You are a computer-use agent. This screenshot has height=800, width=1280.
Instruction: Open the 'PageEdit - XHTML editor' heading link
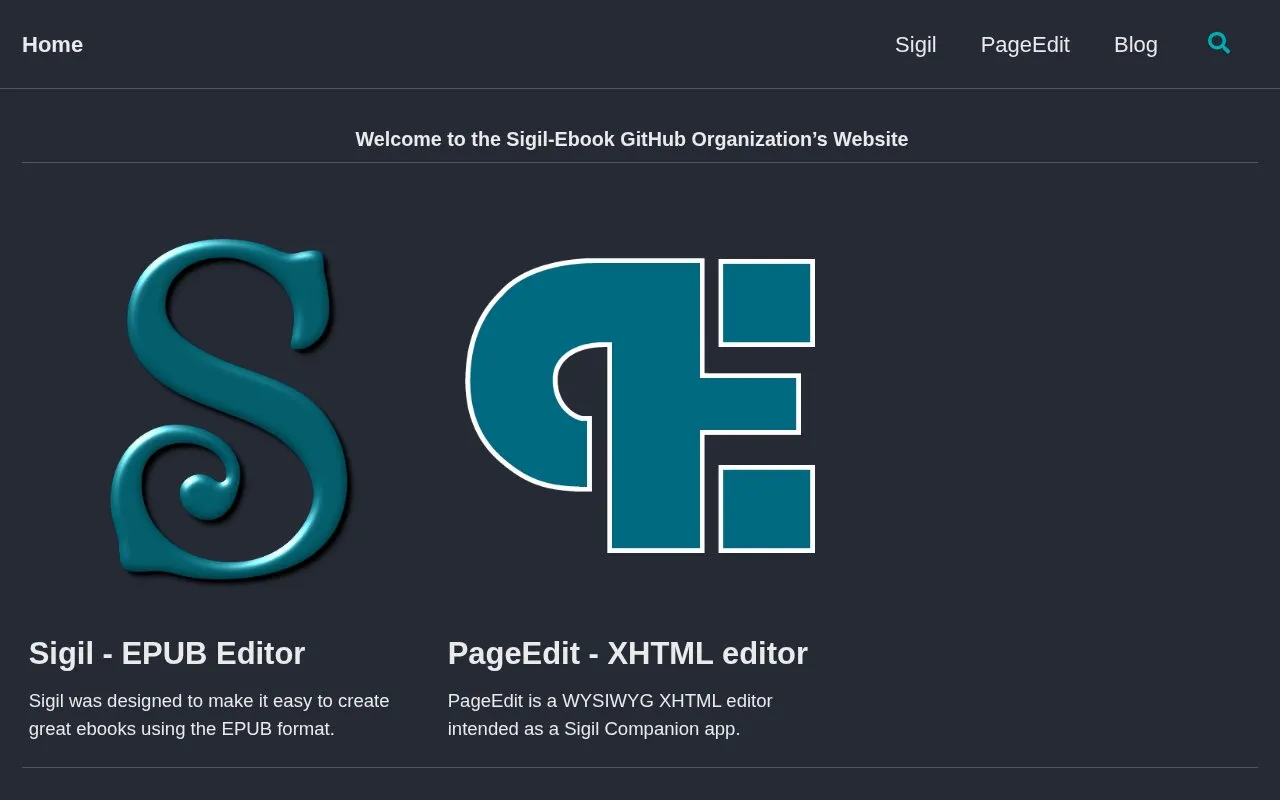628,653
